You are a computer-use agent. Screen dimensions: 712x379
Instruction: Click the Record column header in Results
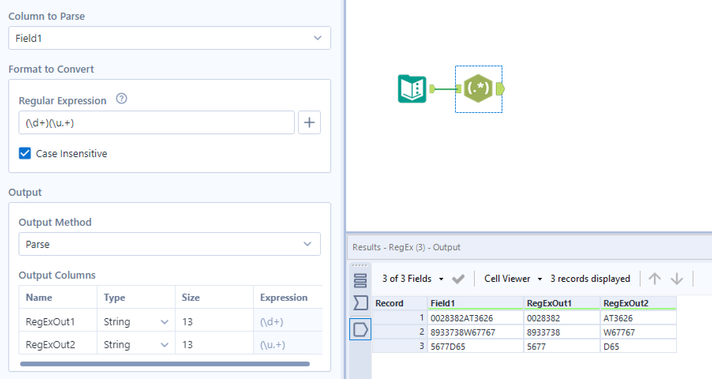pos(400,303)
